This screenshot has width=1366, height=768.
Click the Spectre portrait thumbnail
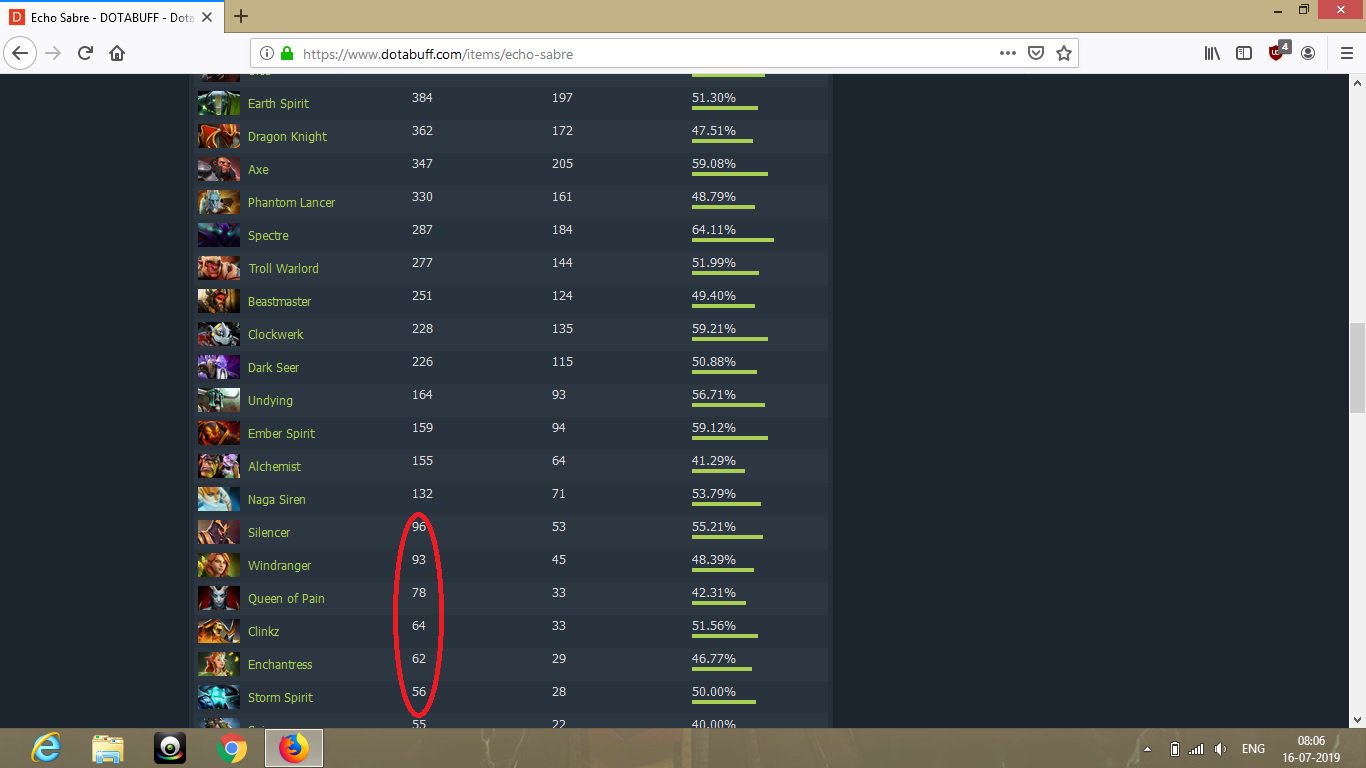[218, 236]
